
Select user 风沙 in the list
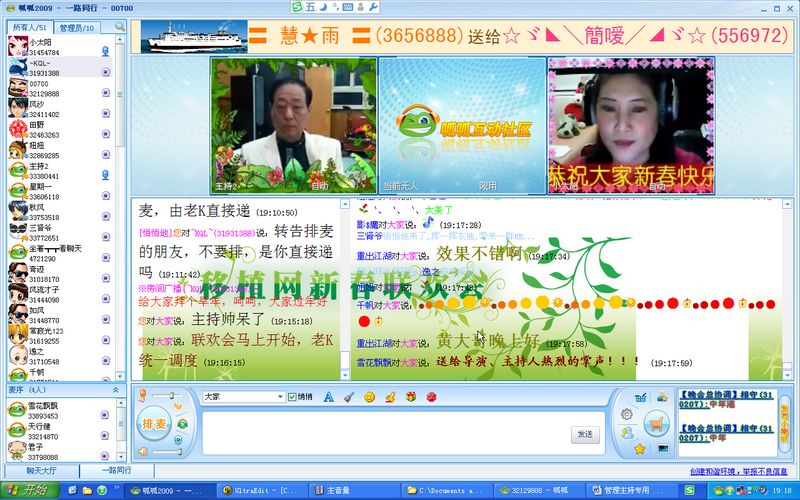[60, 109]
